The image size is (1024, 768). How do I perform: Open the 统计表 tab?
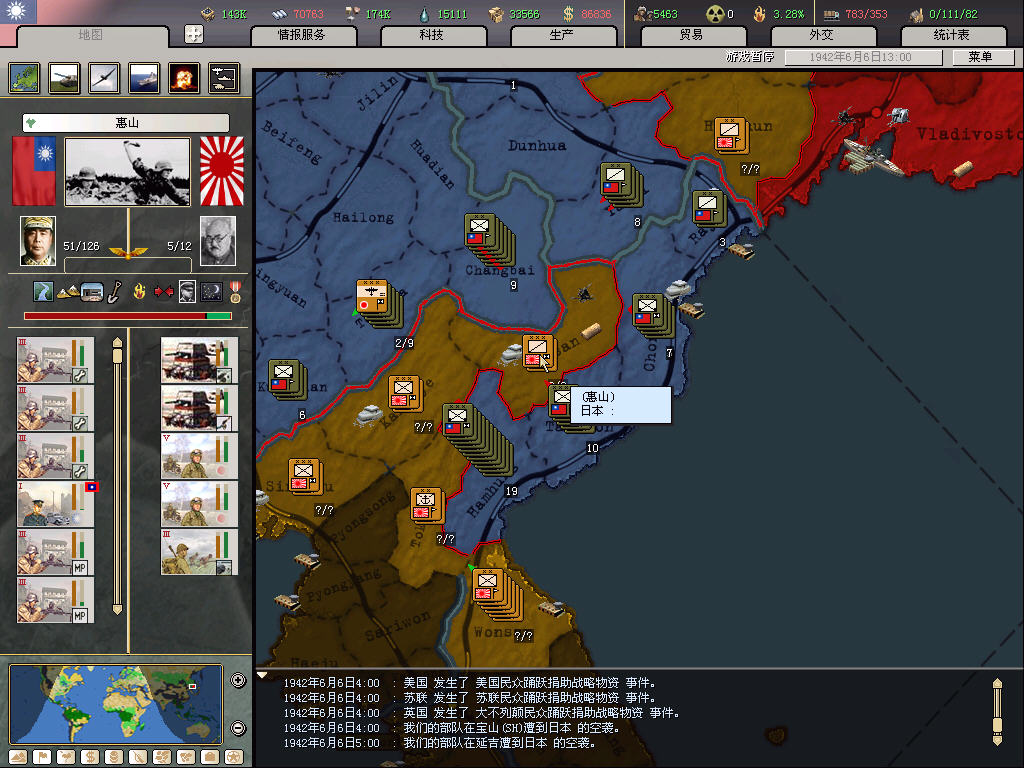[952, 35]
